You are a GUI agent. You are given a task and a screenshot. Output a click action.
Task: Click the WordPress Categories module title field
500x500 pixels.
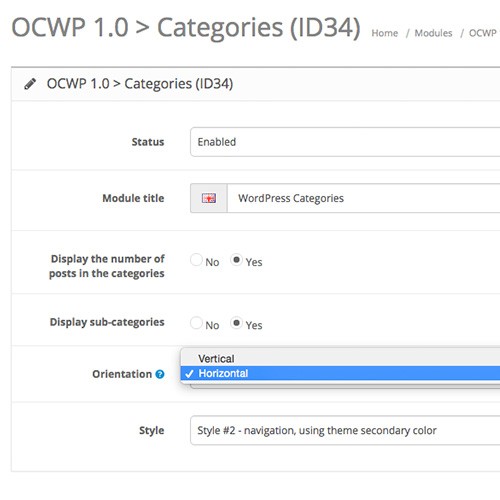pos(364,198)
